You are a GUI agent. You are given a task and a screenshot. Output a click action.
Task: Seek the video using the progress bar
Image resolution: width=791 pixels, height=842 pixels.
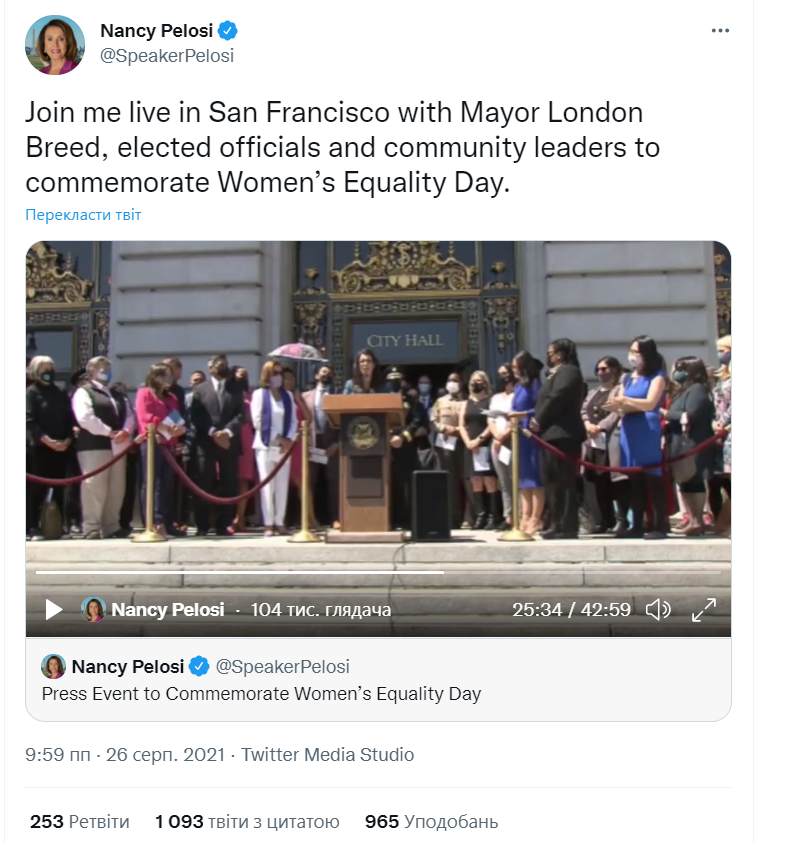click(x=240, y=572)
